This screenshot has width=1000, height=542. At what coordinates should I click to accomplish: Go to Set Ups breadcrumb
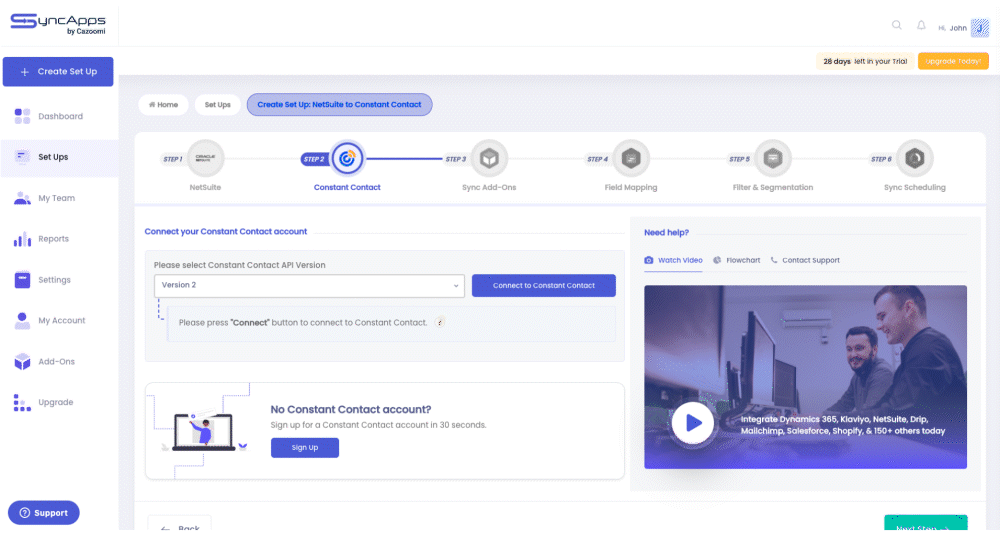[217, 105]
